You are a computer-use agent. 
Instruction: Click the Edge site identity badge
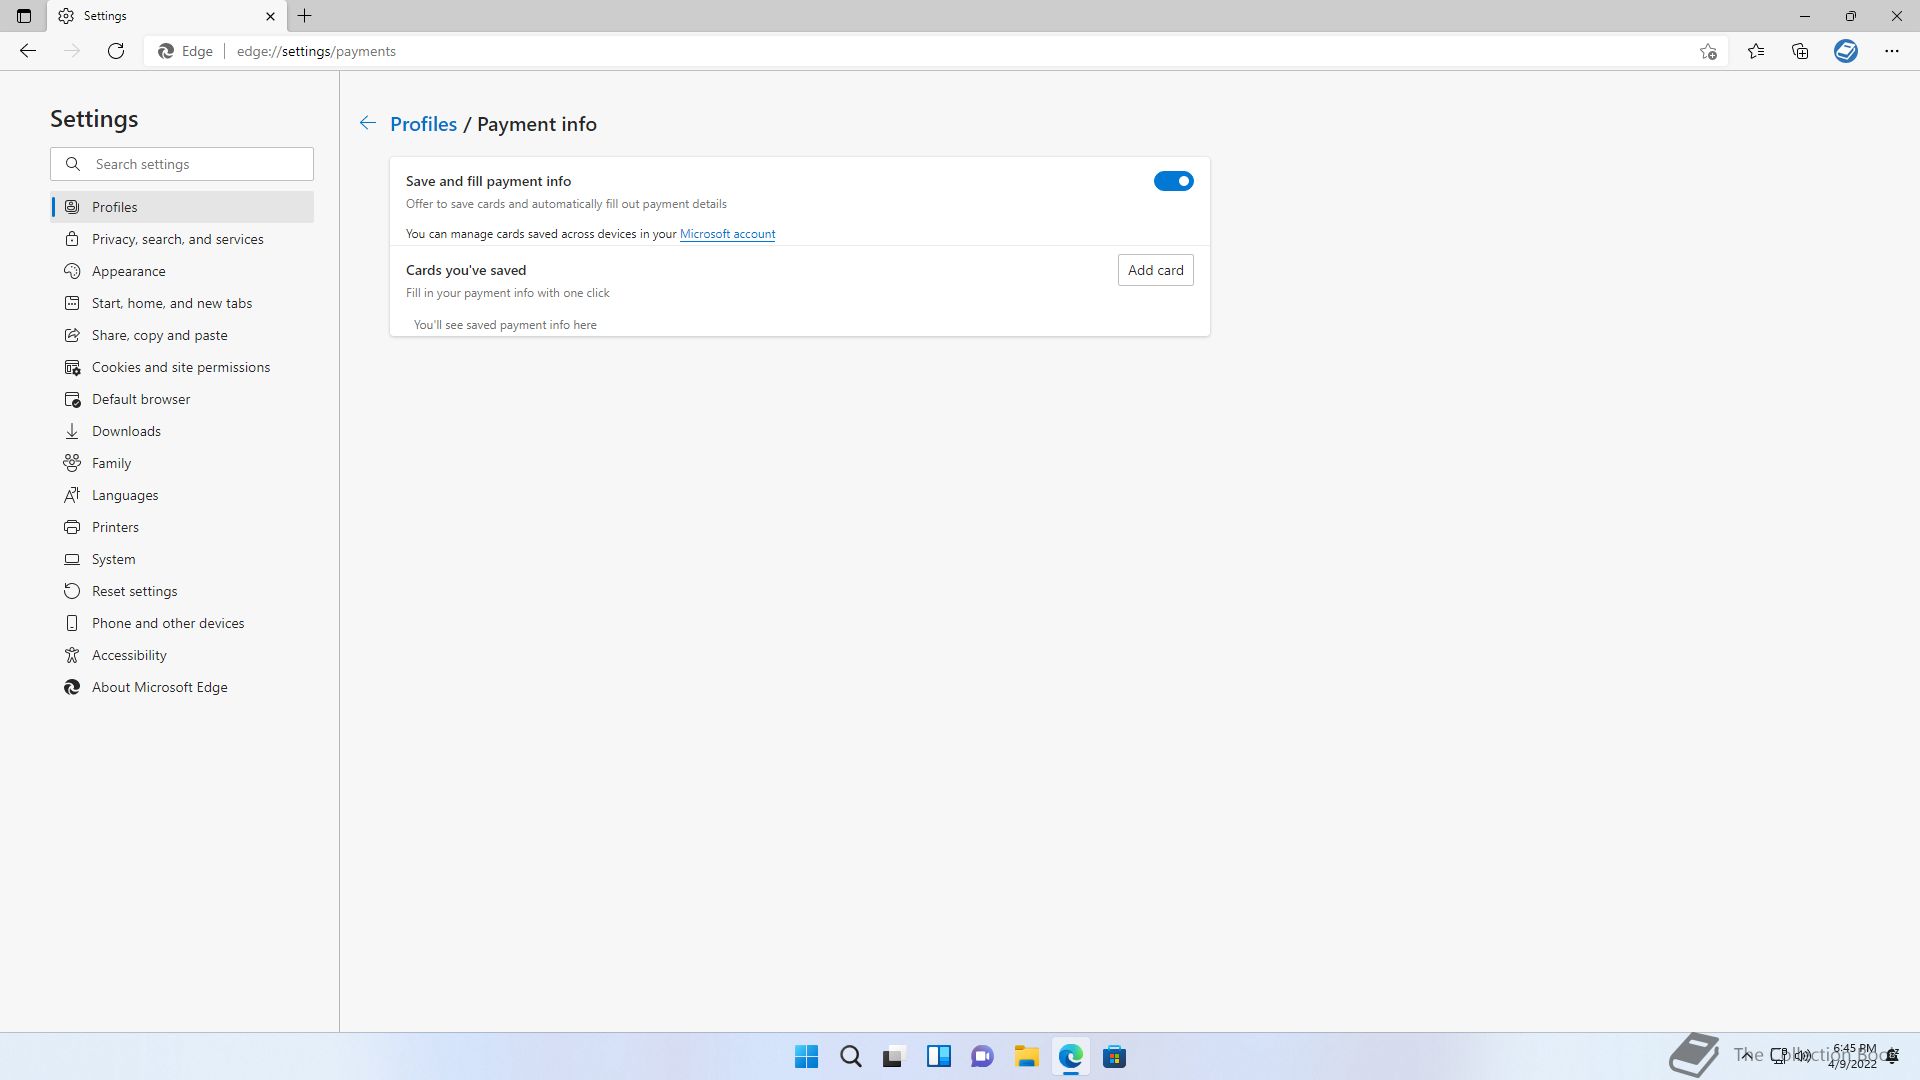[x=186, y=51]
